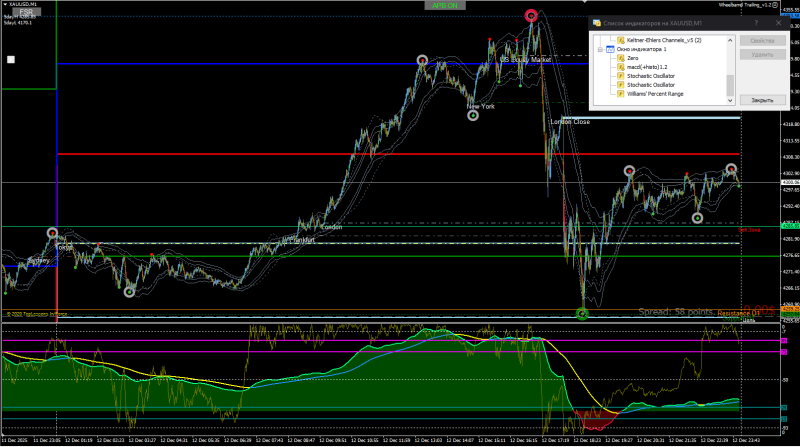Click the Удалить button
Viewport: 800px width, 447px height.
[762, 55]
